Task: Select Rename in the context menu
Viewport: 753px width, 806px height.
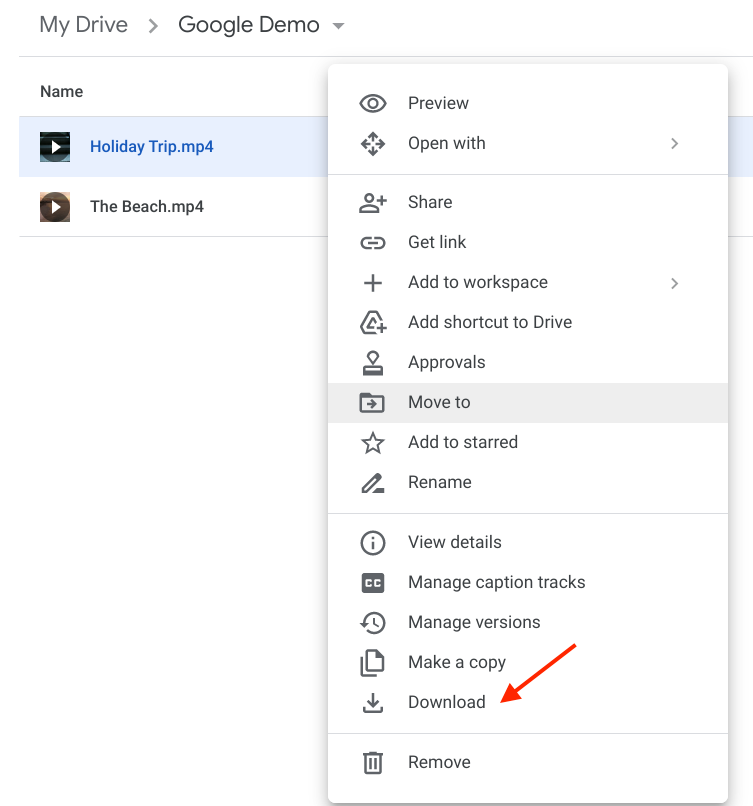Action: point(528,483)
